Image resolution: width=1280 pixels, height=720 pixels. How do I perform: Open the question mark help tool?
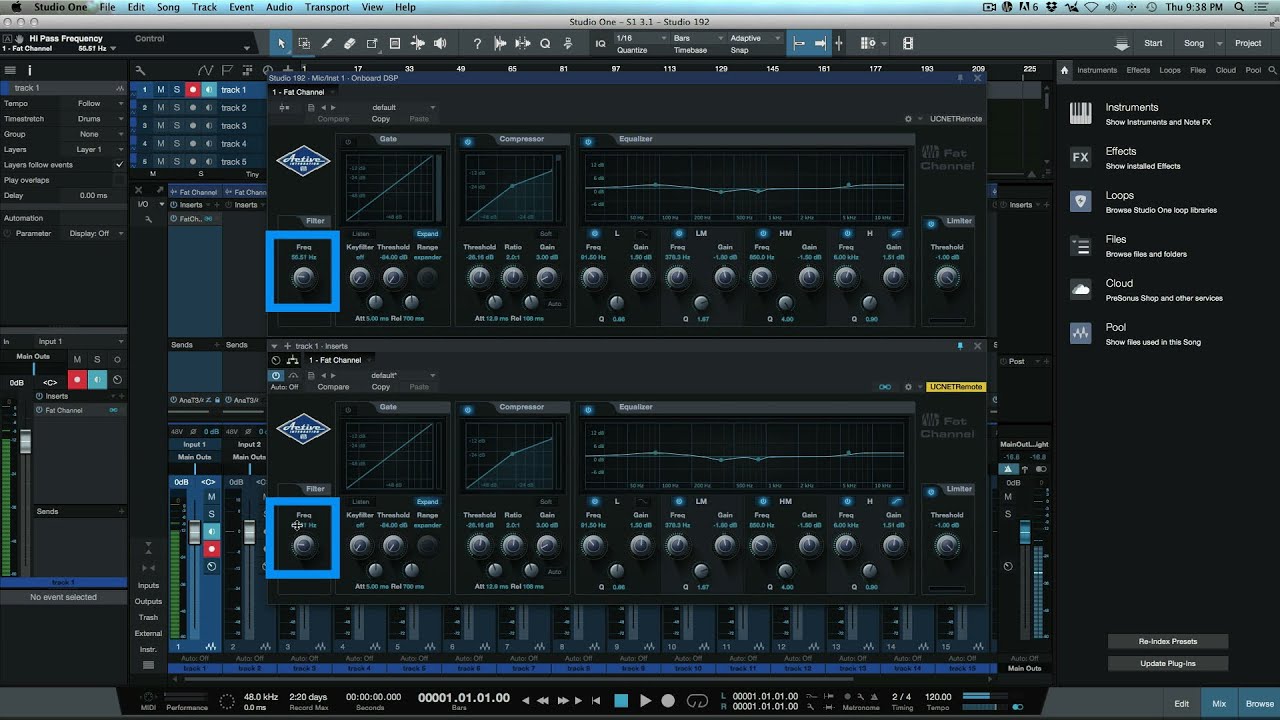tap(477, 44)
